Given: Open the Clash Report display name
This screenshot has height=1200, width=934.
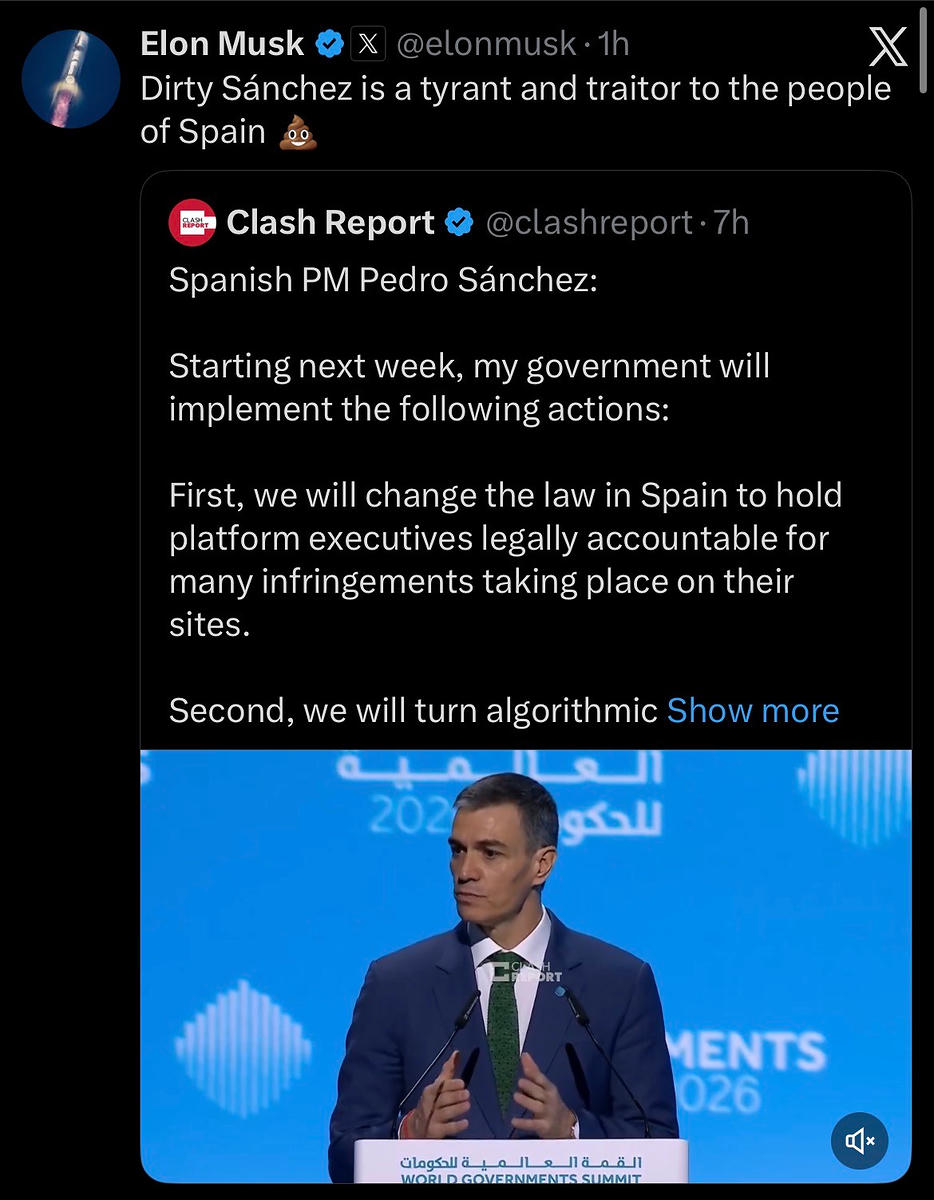Looking at the screenshot, I should [x=330, y=222].
